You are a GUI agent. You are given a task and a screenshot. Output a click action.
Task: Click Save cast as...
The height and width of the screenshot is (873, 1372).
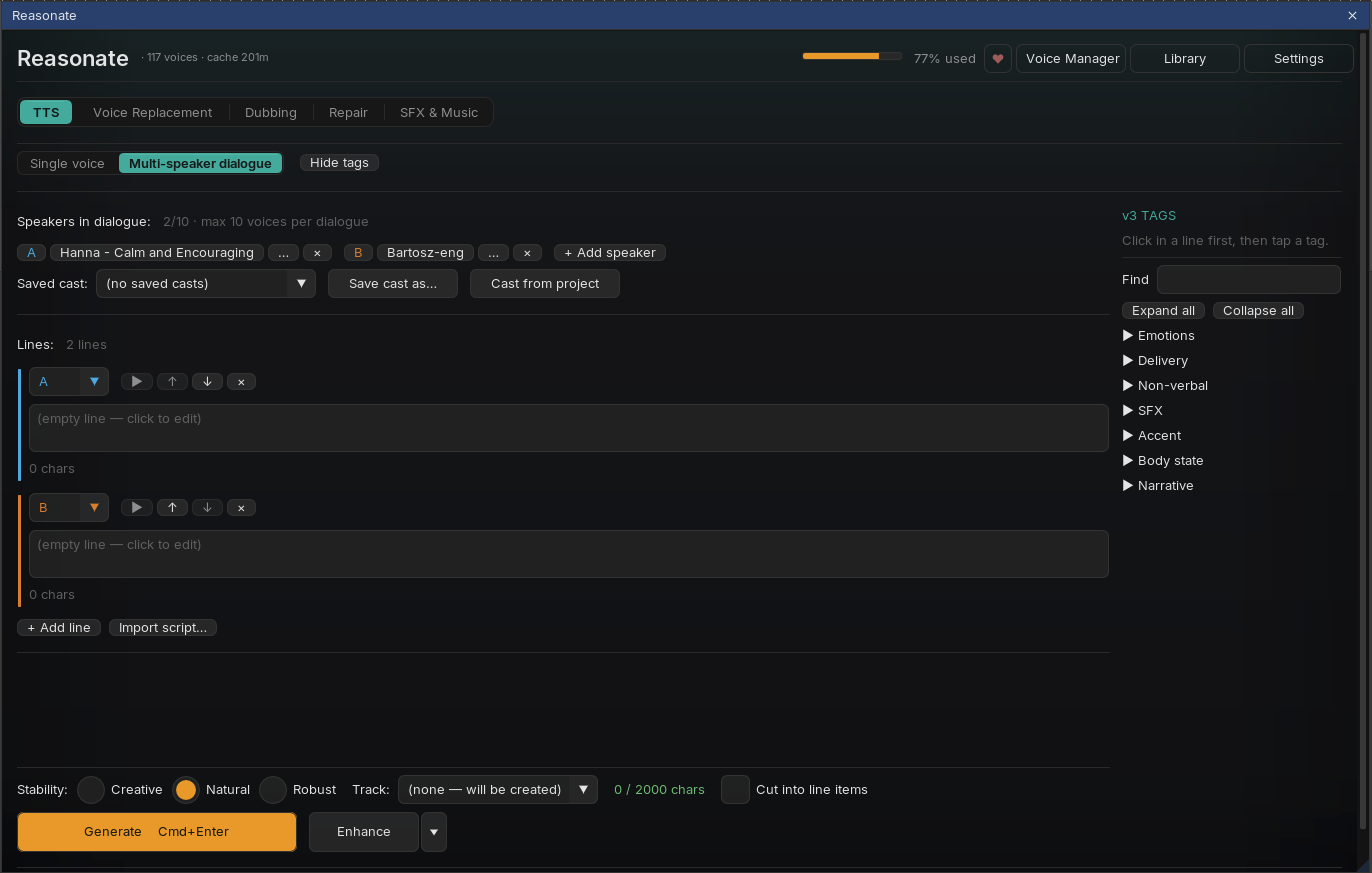tap(393, 284)
